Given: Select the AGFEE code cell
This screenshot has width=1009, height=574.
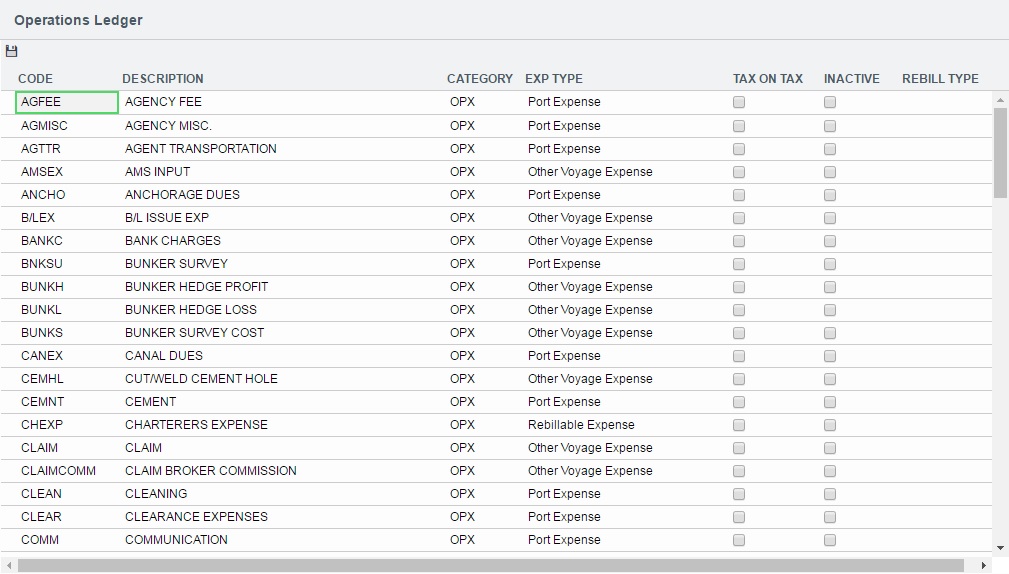Looking at the screenshot, I should tap(67, 102).
